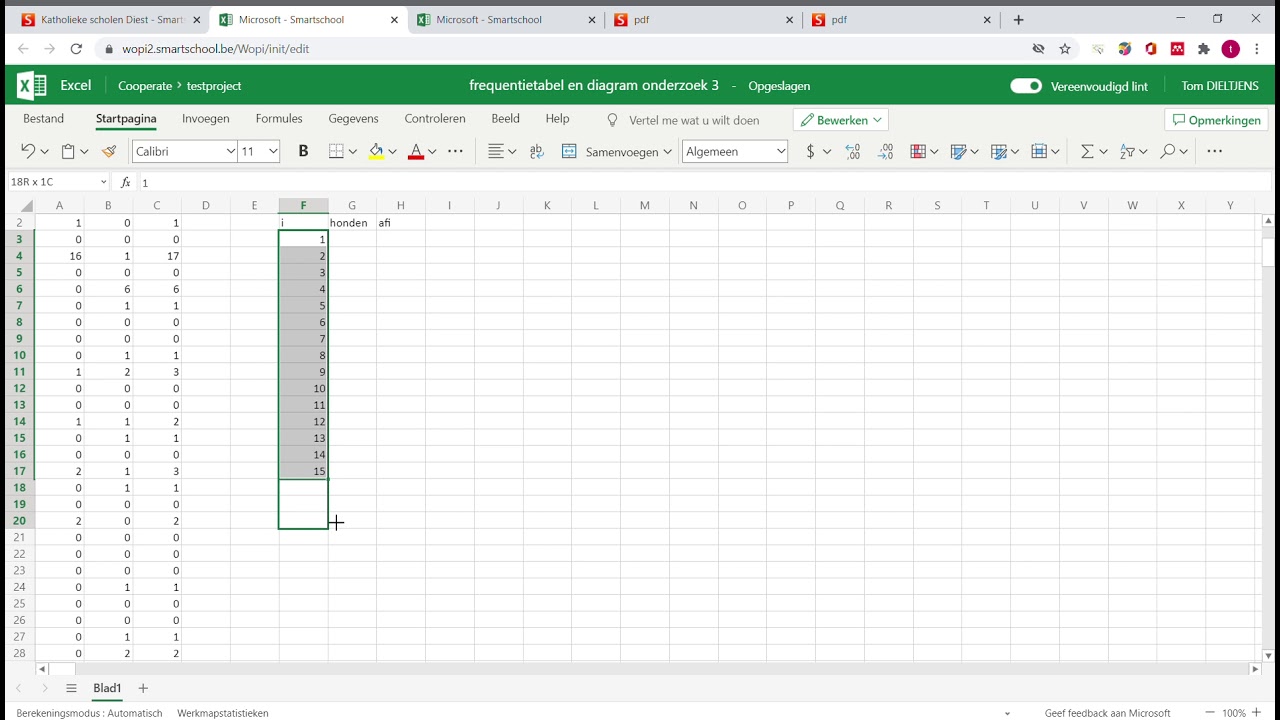
Task: Click the text alignment icon
Action: (x=495, y=151)
